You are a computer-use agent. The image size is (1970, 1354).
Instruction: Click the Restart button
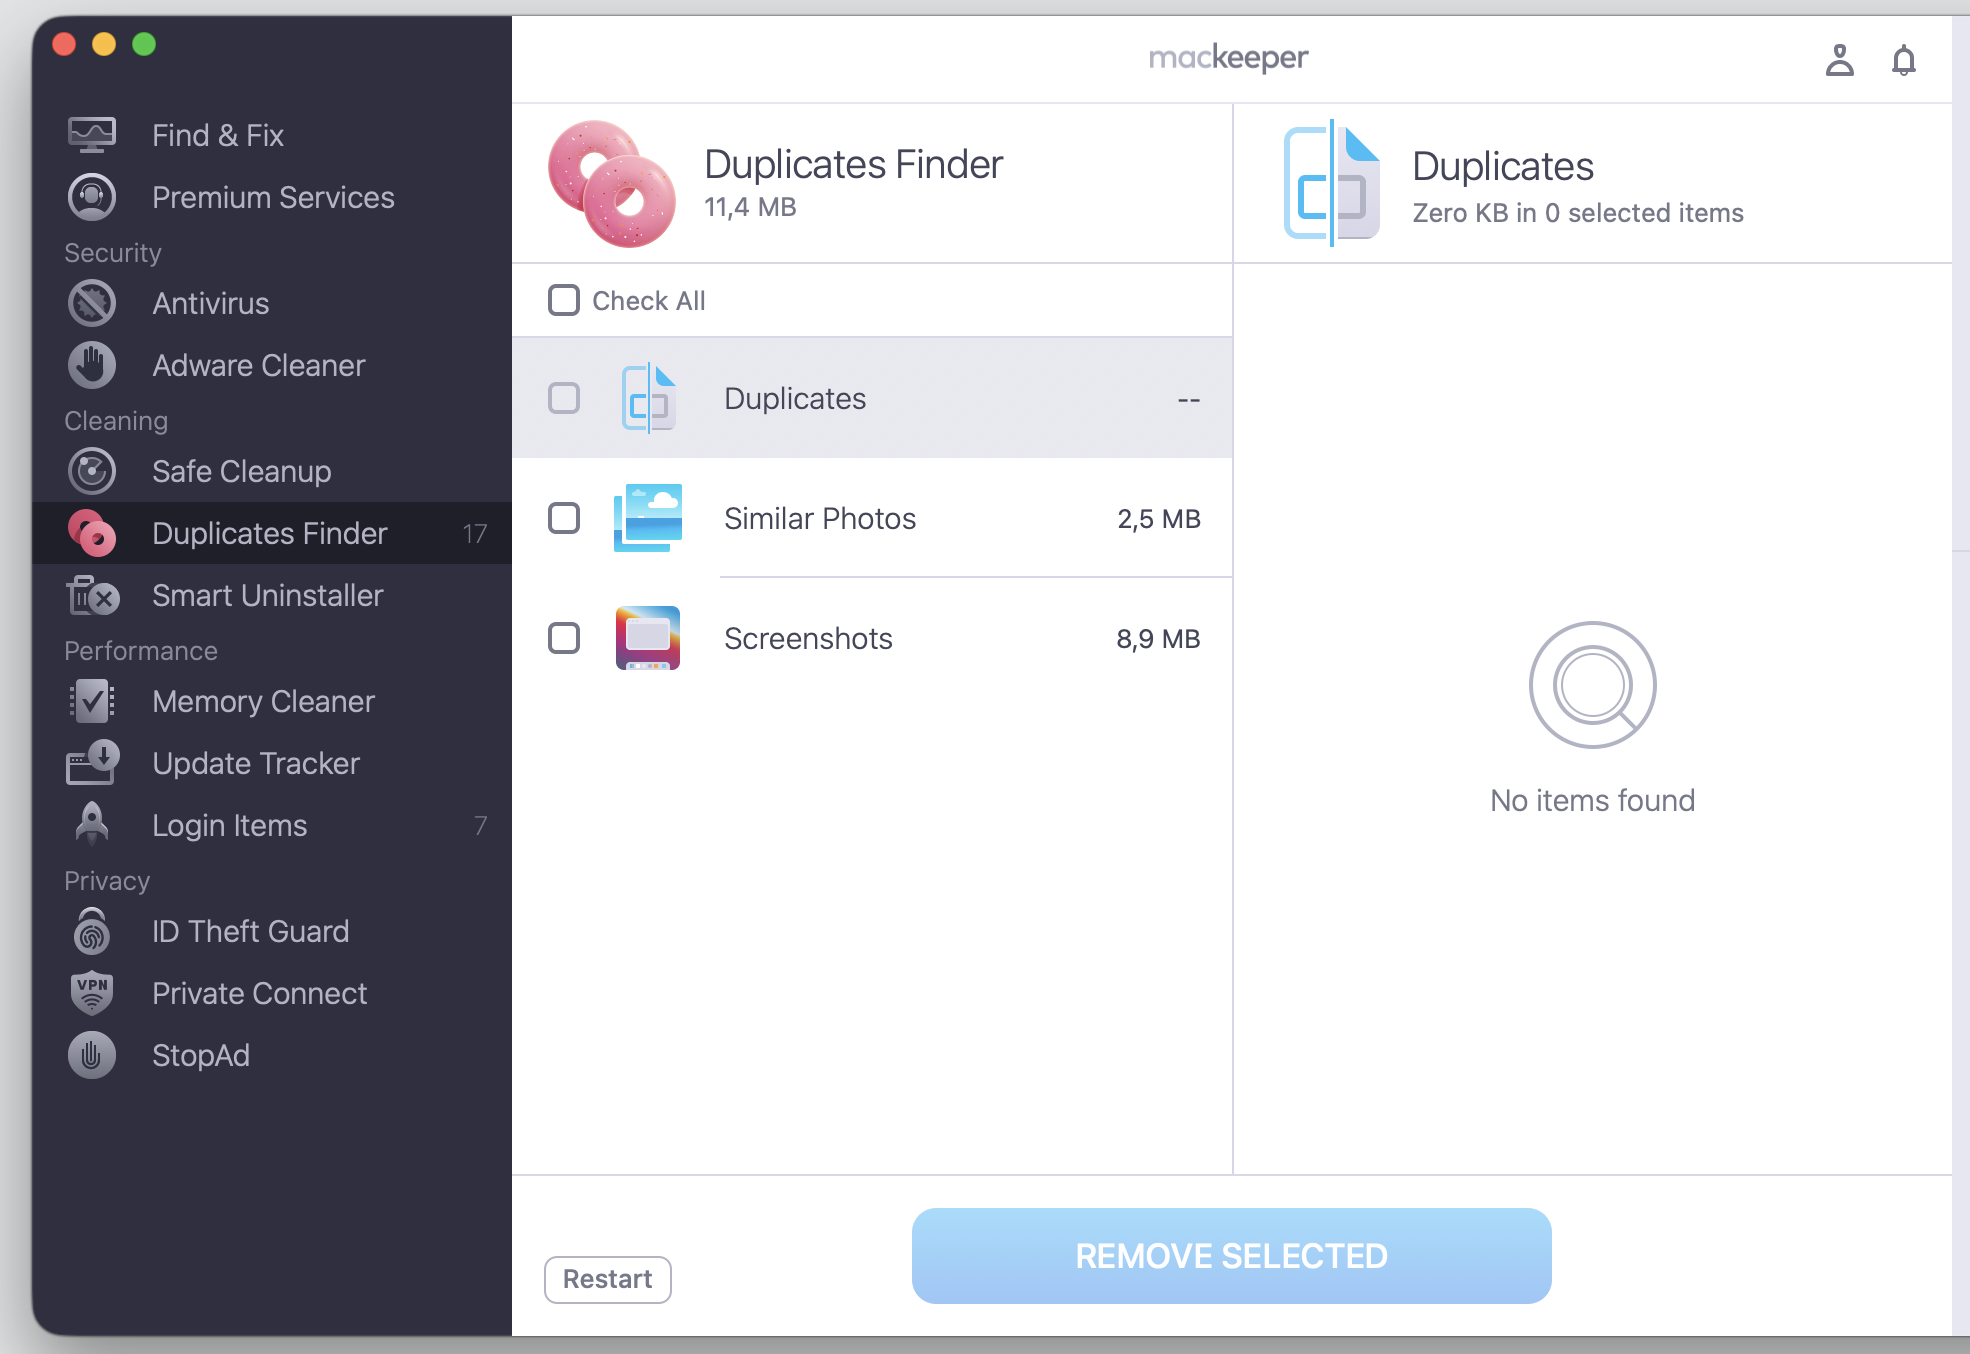point(608,1279)
